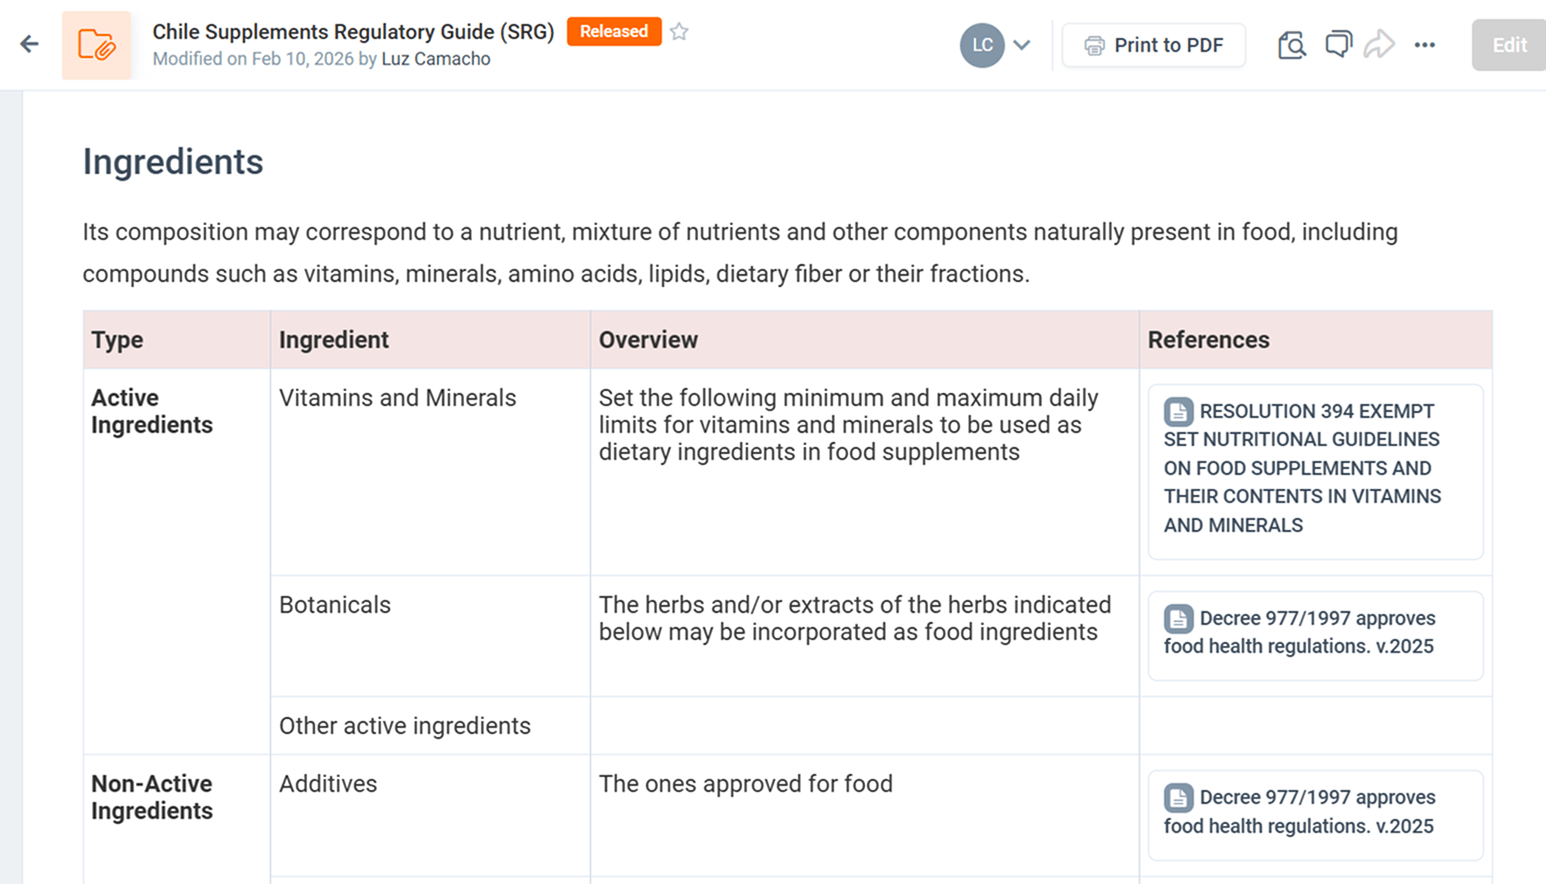Open Decree 977/1997 reference in Additives row
The height and width of the screenshot is (884, 1546).
[x=1315, y=812]
